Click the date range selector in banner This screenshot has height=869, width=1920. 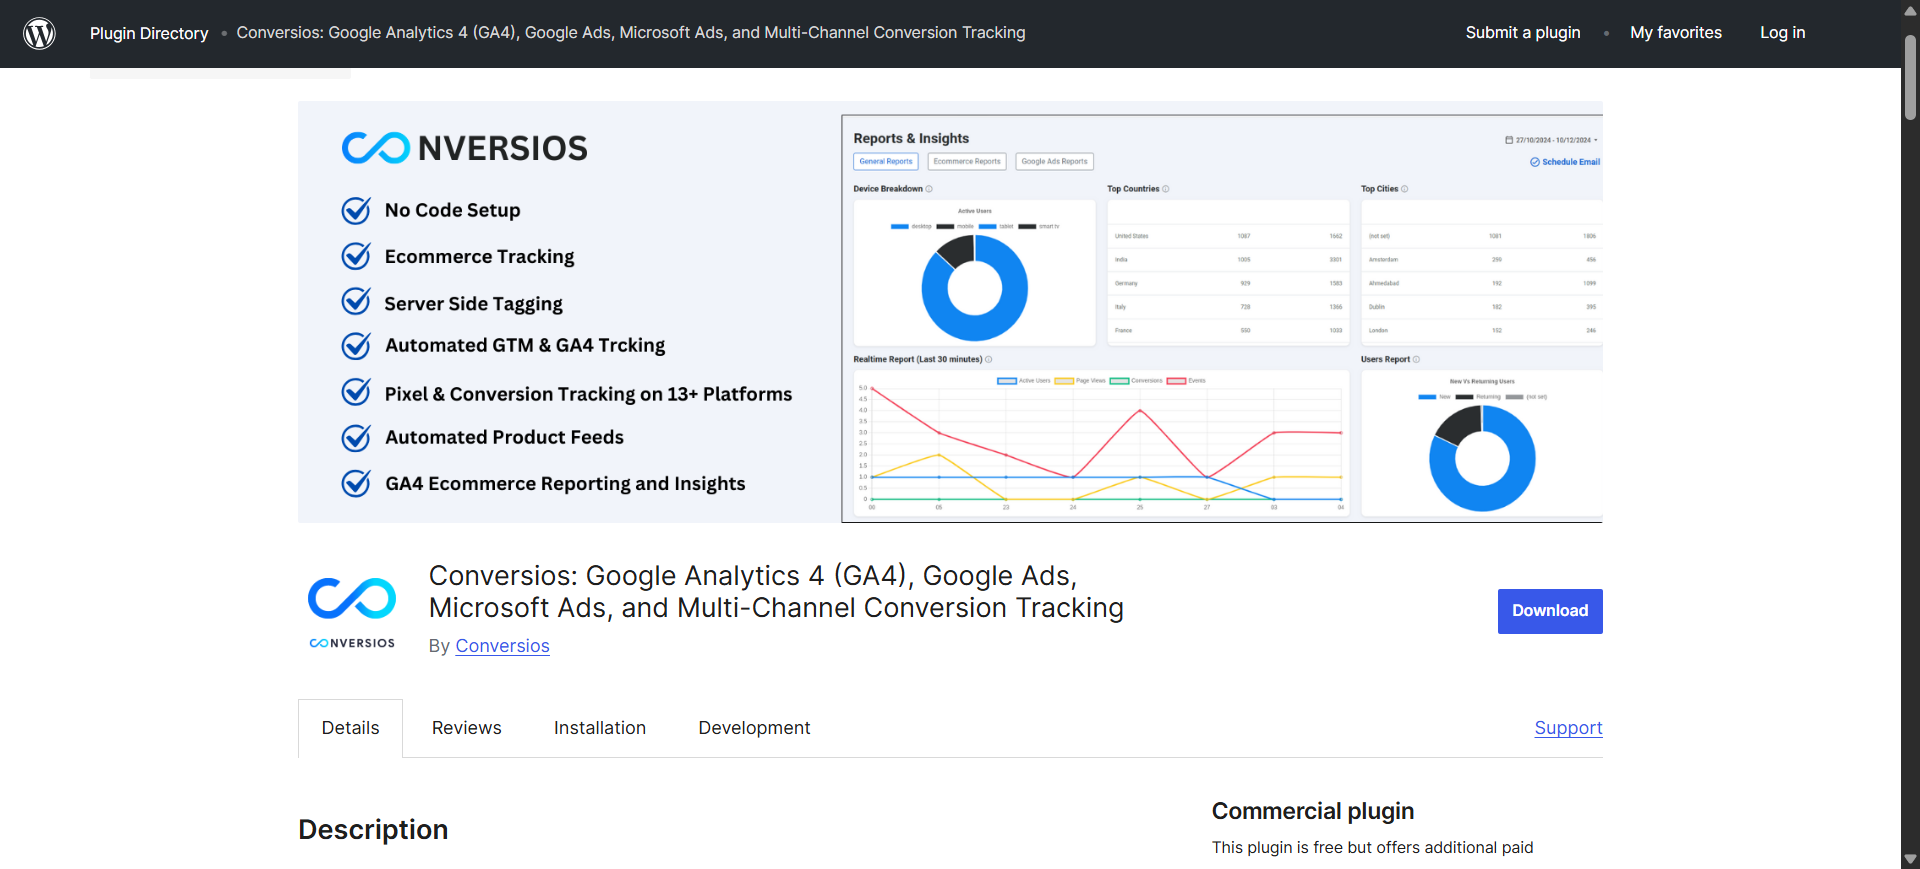(x=1552, y=140)
